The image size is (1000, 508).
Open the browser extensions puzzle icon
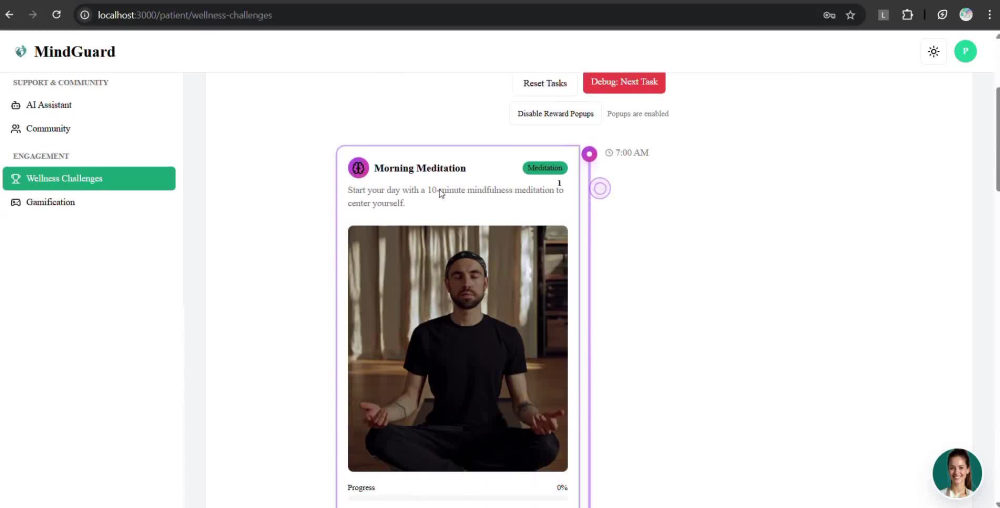pyautogui.click(x=907, y=15)
